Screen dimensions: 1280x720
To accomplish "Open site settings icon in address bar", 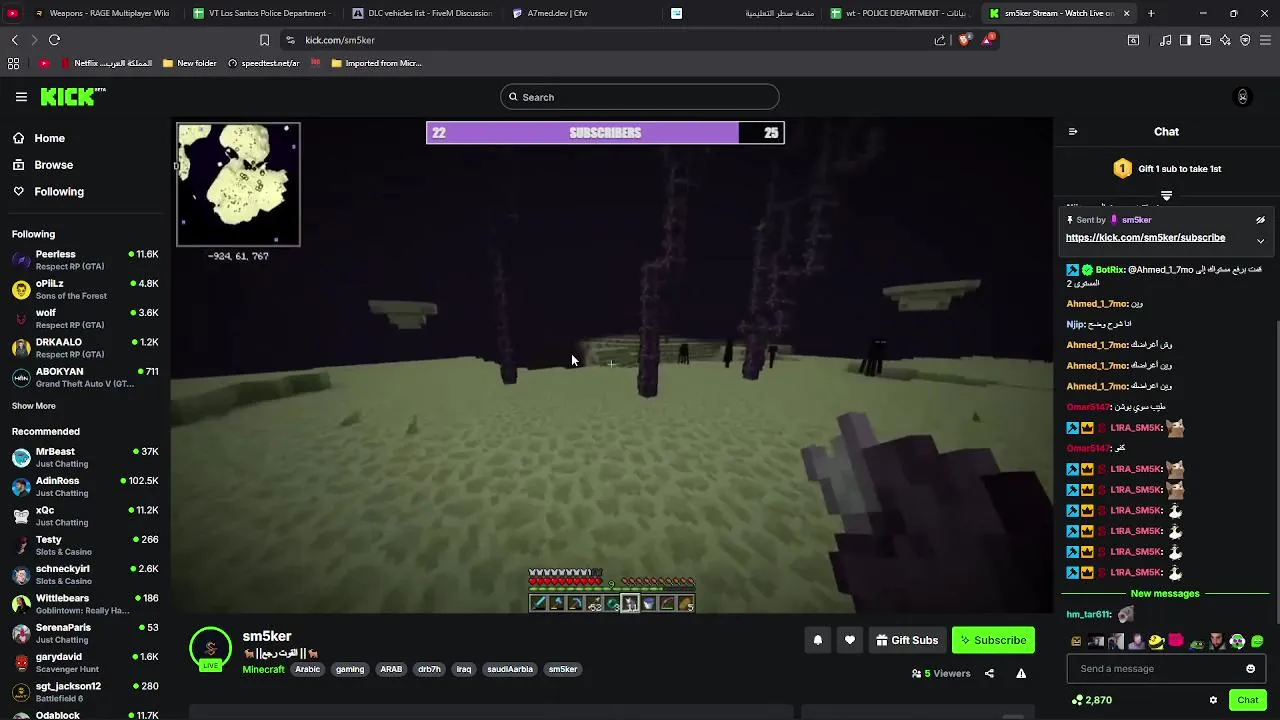I will point(290,40).
